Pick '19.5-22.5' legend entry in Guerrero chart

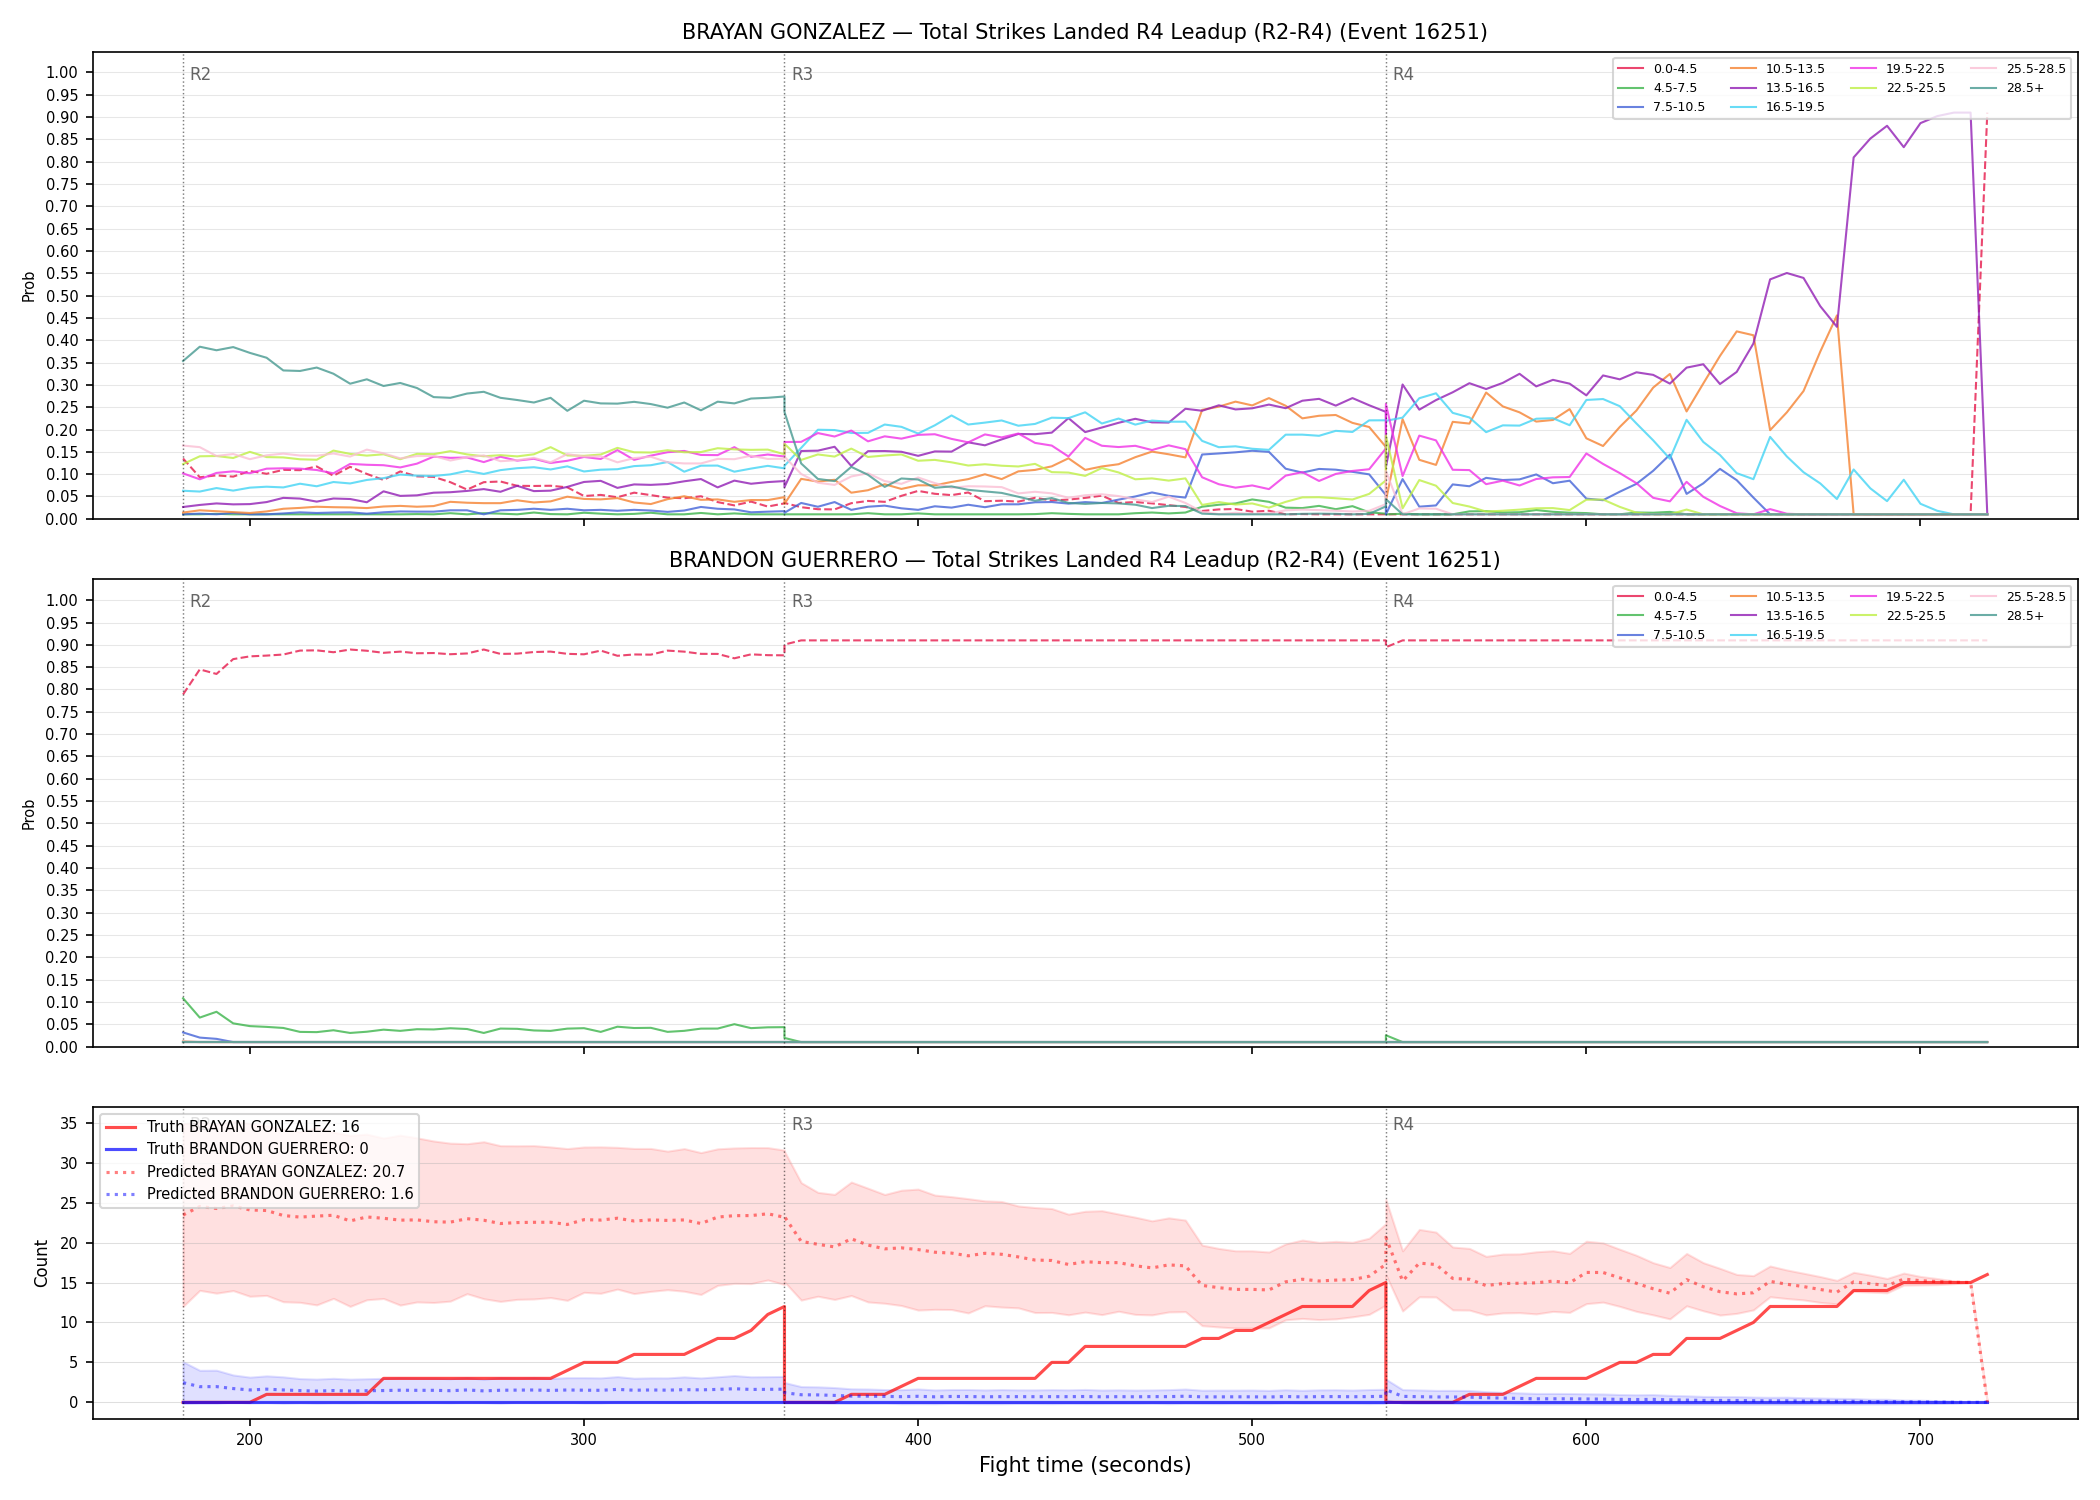click(1898, 597)
